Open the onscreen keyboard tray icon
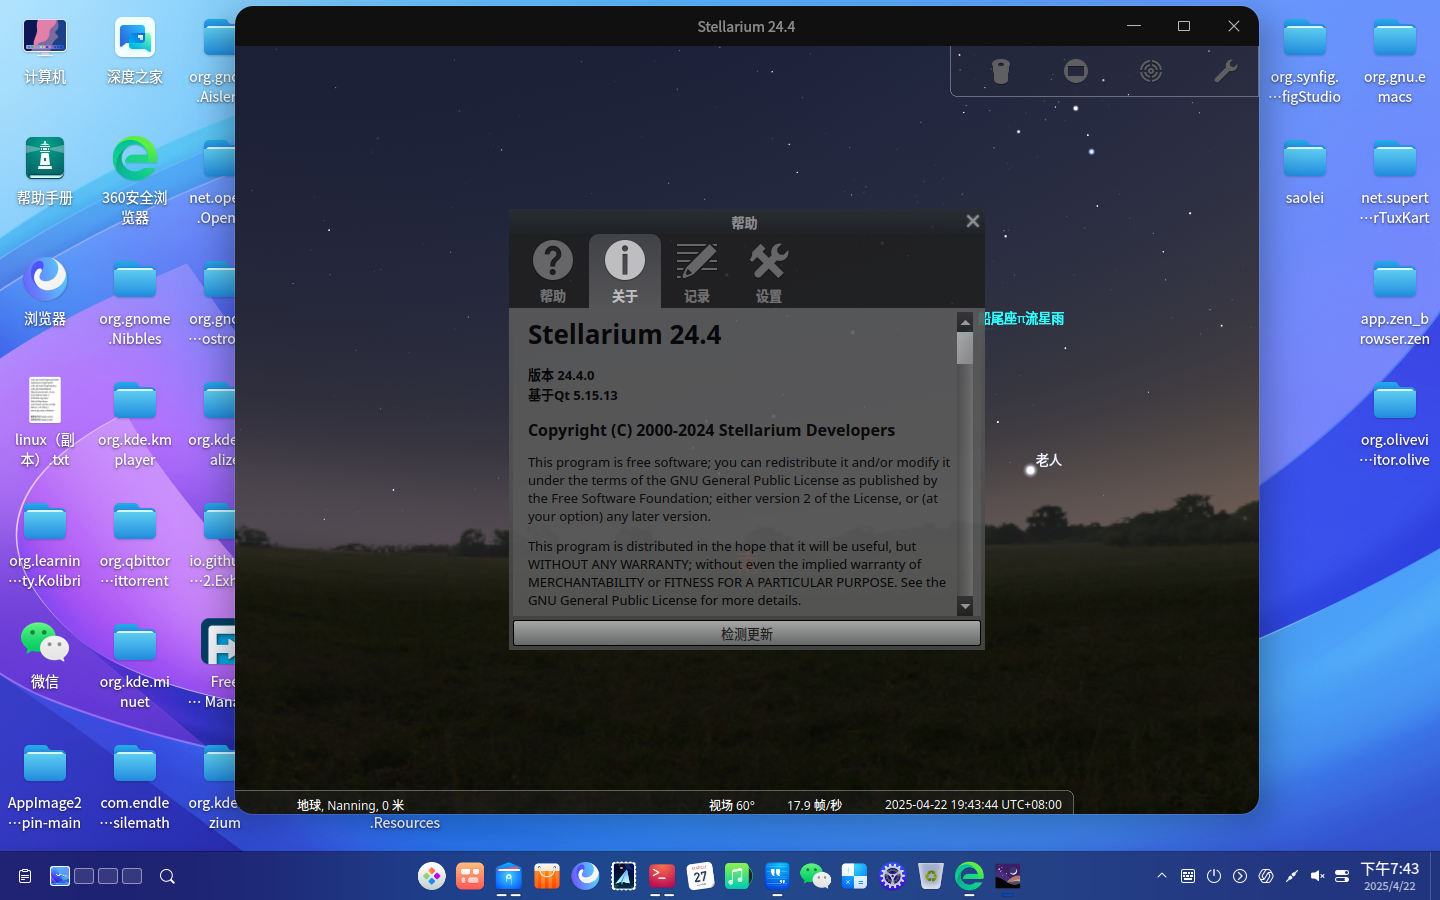1440x900 pixels. tap(1188, 876)
